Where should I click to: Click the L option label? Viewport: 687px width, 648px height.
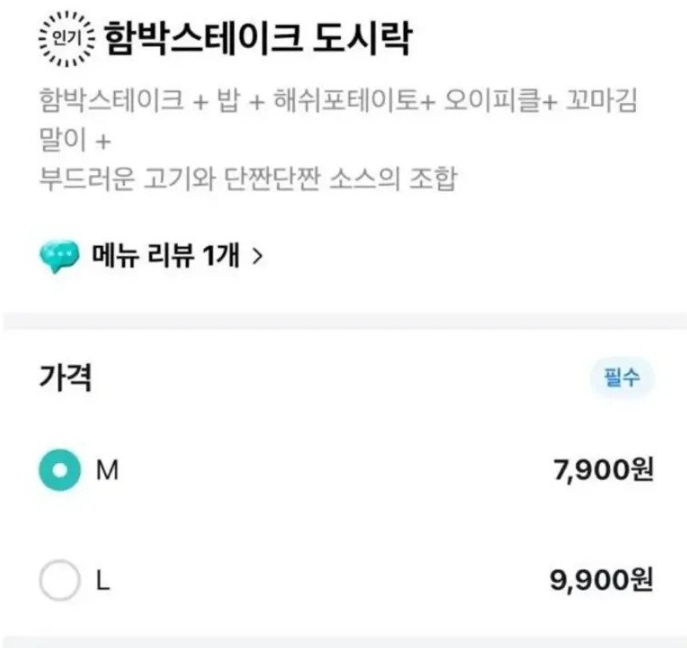[103, 581]
